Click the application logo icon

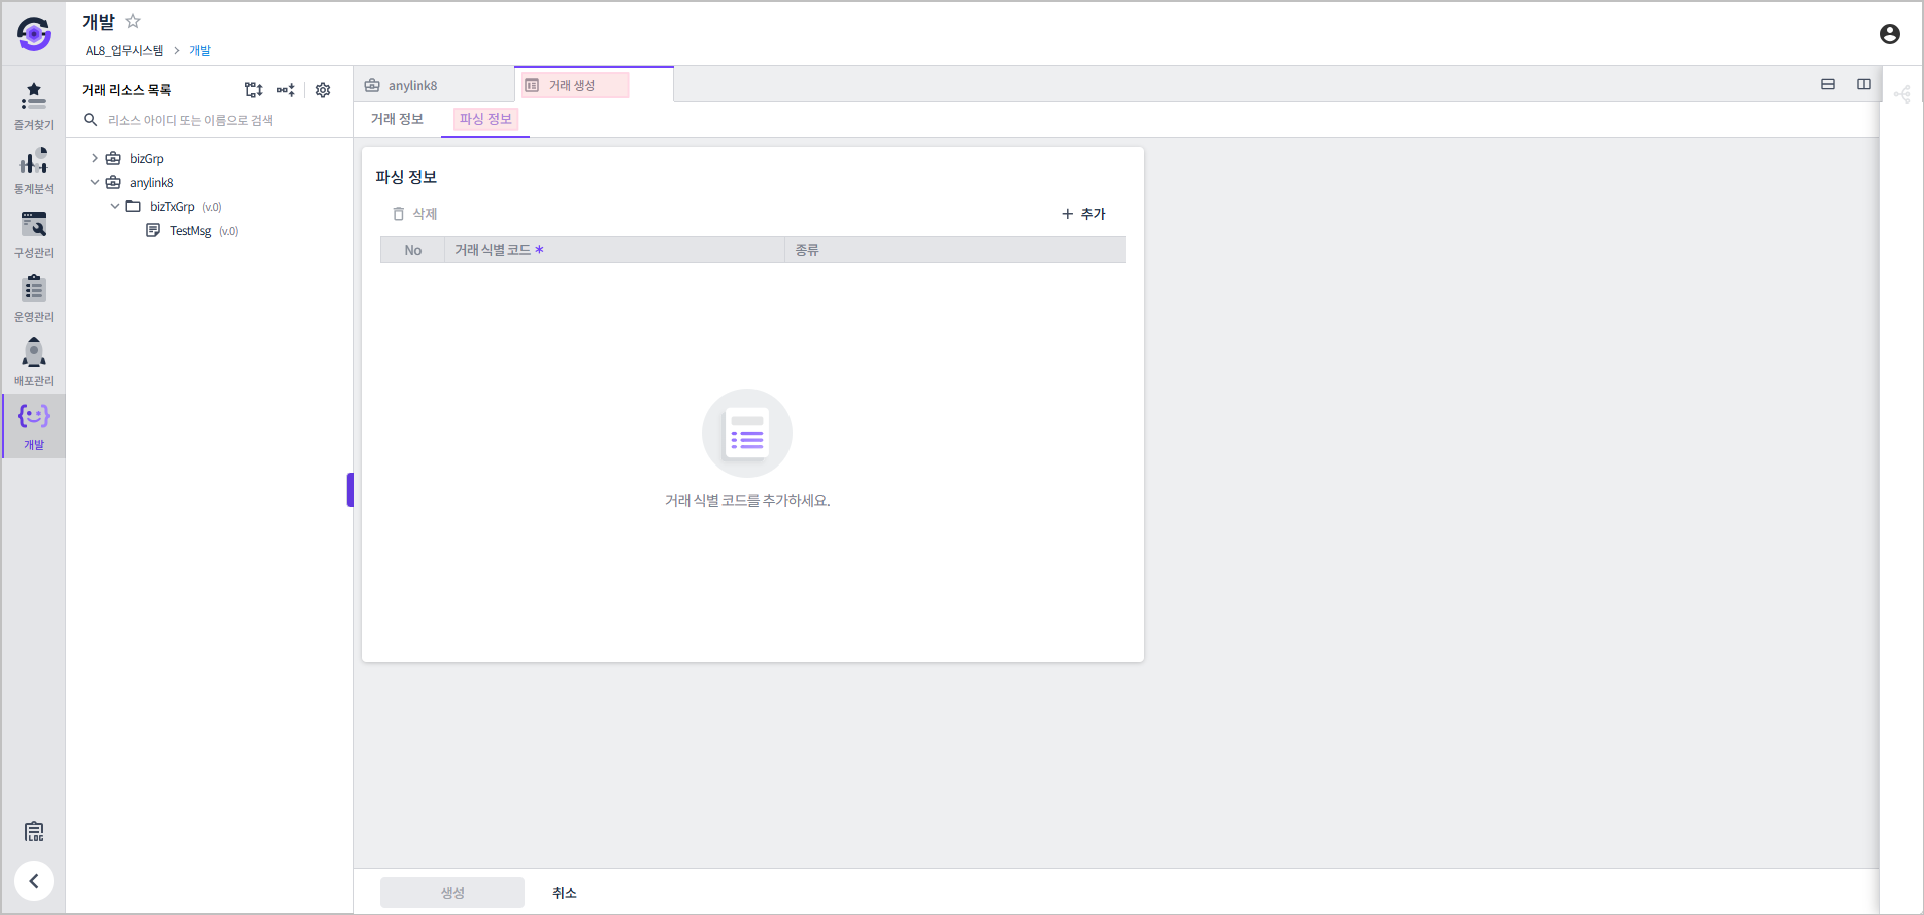[x=34, y=34]
